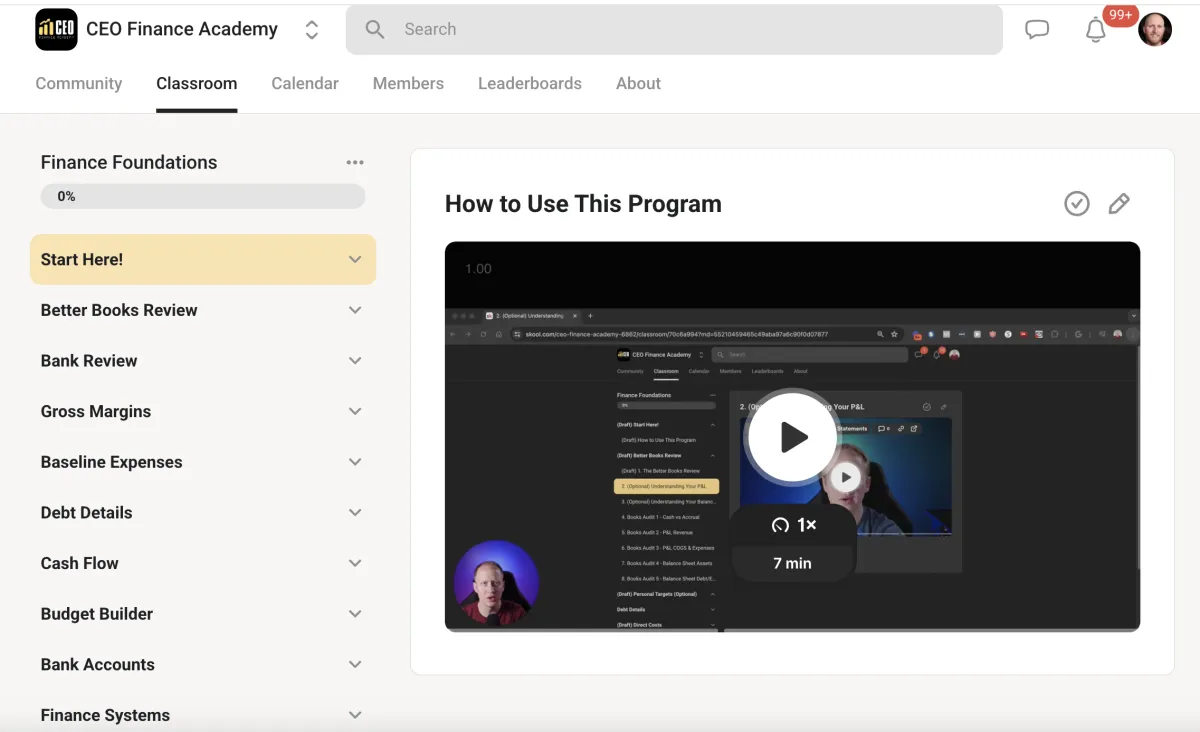
Task: Expand the Bank Review section
Action: tap(203, 361)
